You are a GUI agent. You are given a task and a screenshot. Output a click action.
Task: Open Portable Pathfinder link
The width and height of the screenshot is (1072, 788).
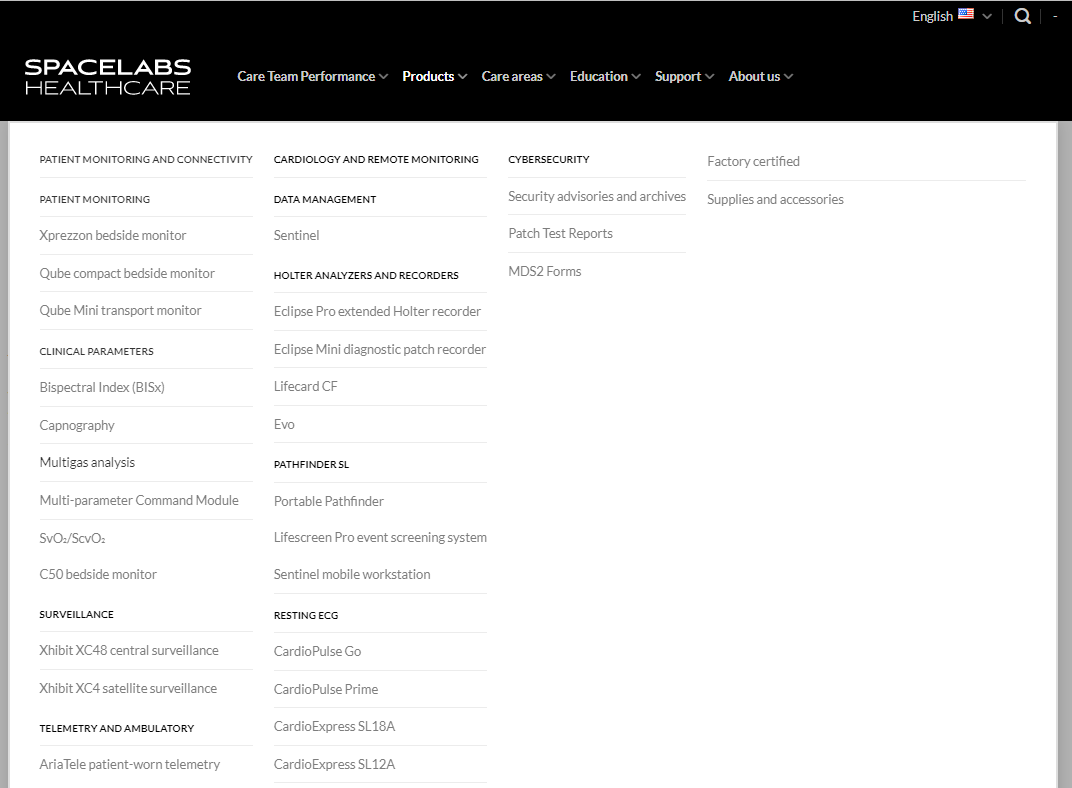click(x=329, y=502)
